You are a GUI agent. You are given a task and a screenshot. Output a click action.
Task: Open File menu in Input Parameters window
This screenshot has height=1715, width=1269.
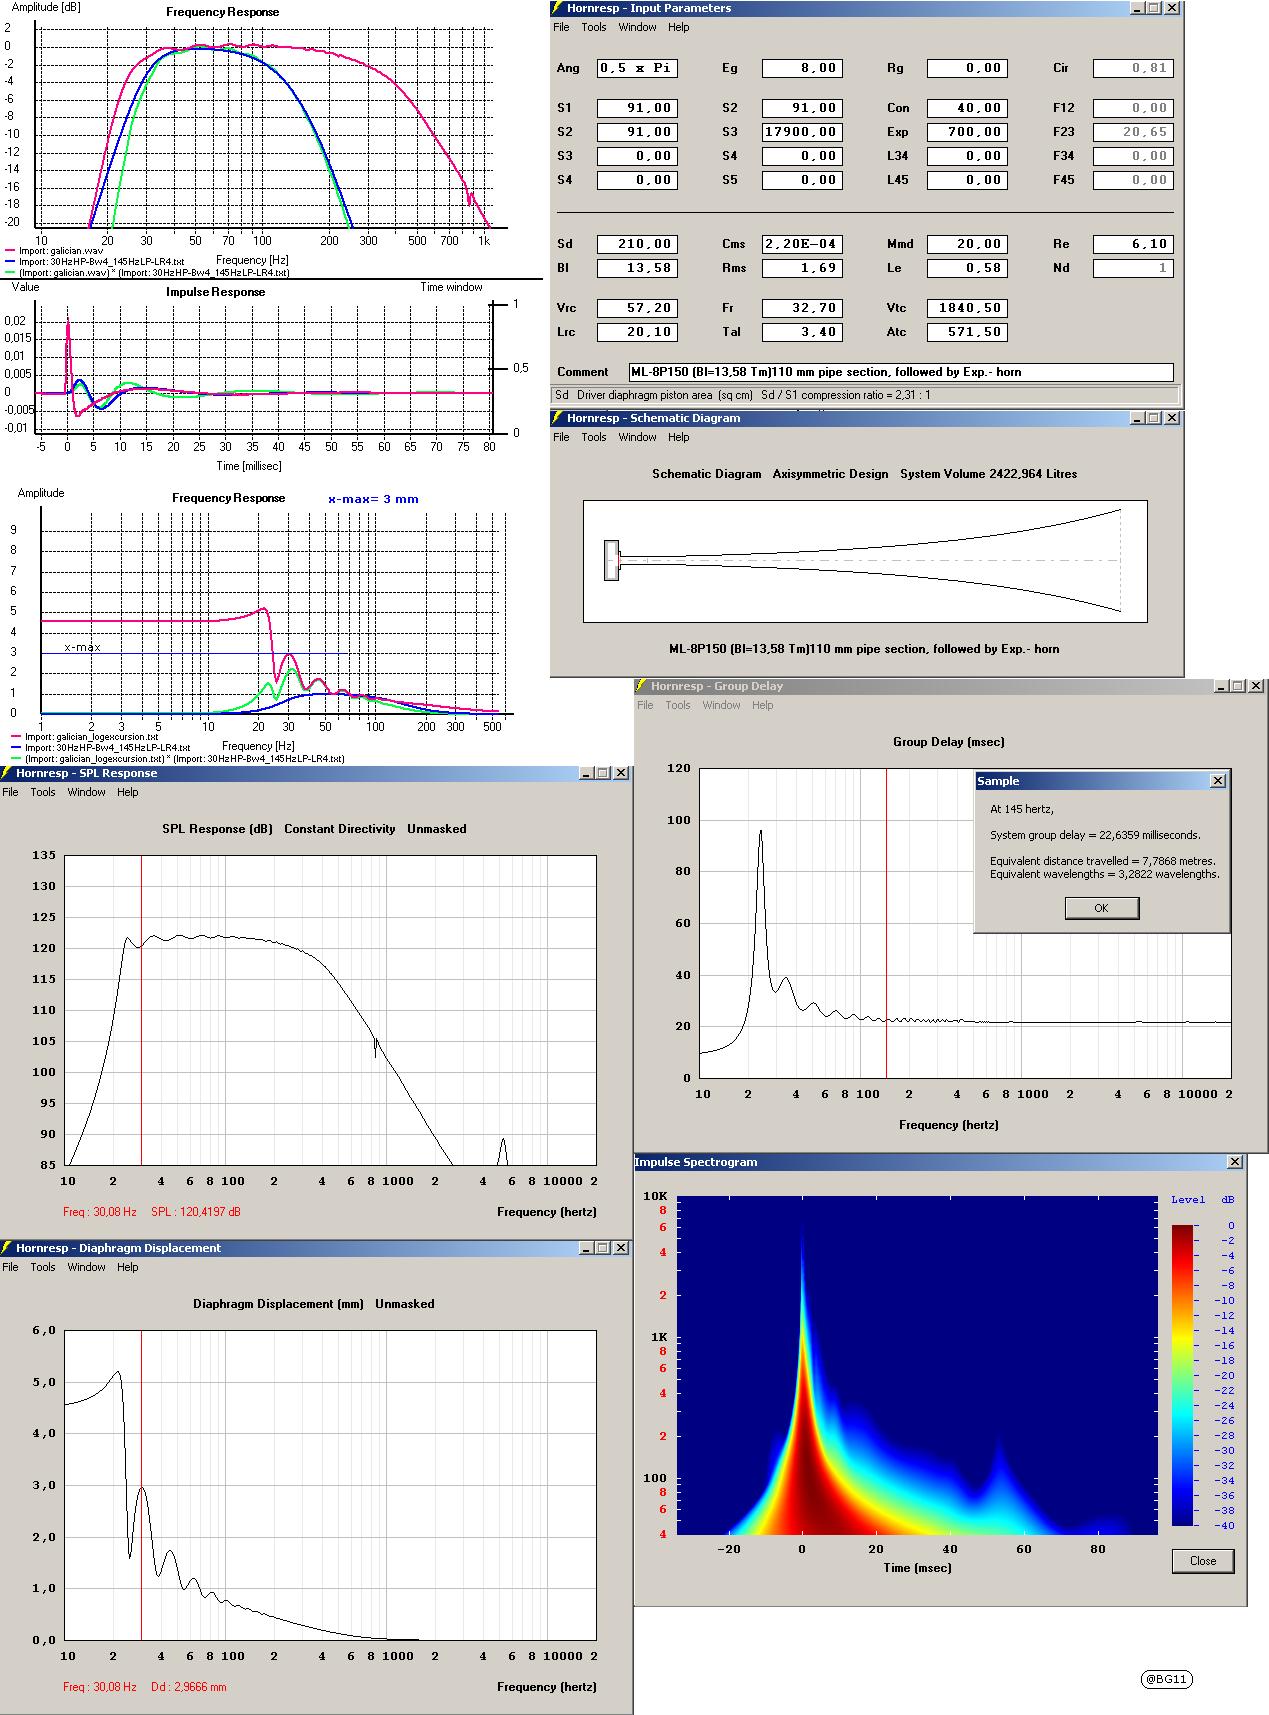561,27
